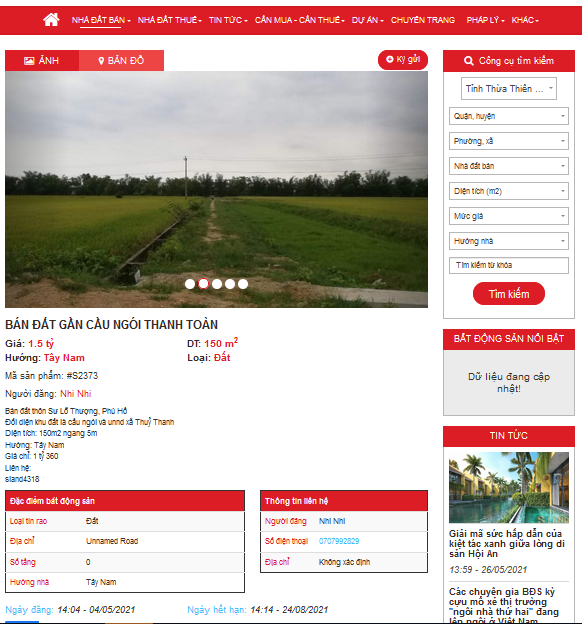
Task: Expand the Quận, huyện dropdown
Action: [509, 116]
